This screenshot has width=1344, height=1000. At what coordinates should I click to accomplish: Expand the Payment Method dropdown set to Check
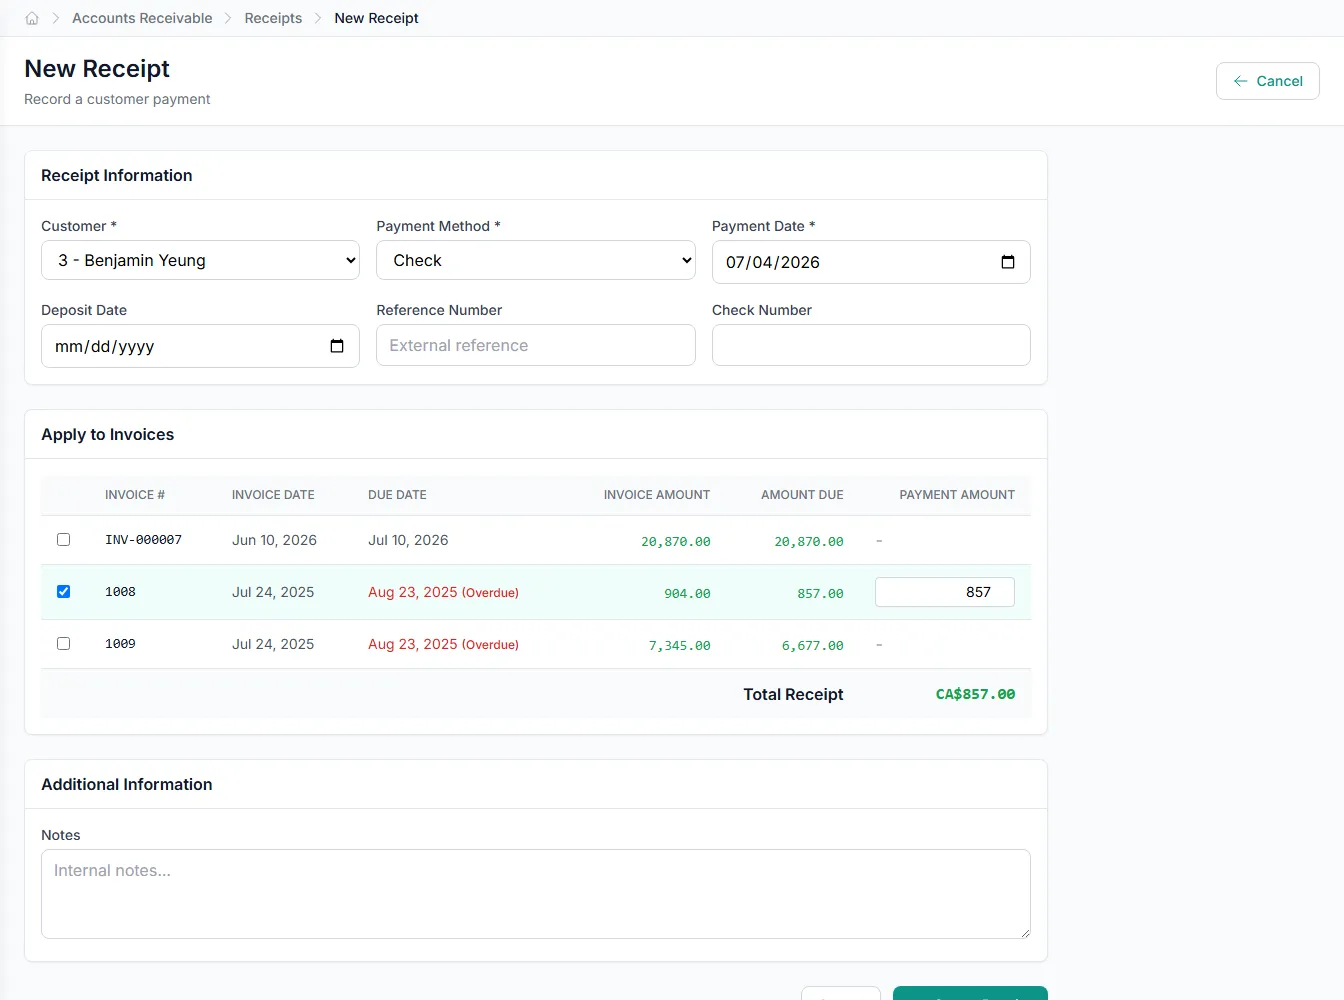pos(536,260)
